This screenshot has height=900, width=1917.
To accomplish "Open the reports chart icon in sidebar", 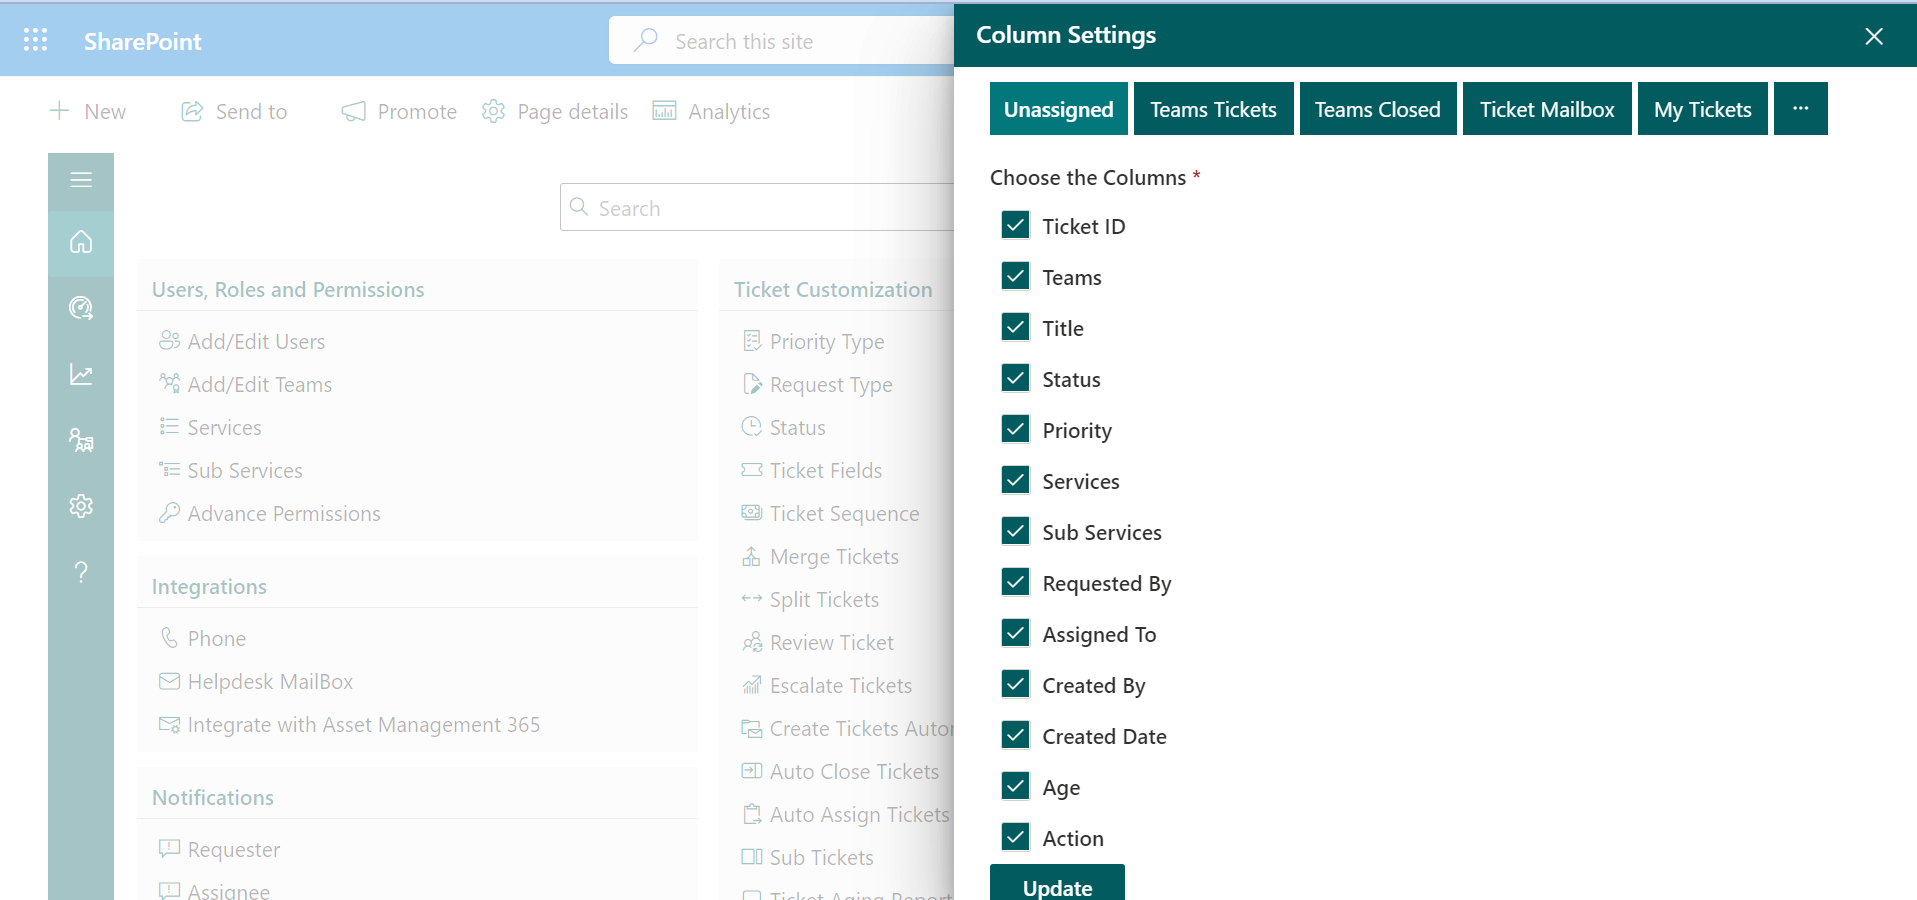I will (81, 374).
